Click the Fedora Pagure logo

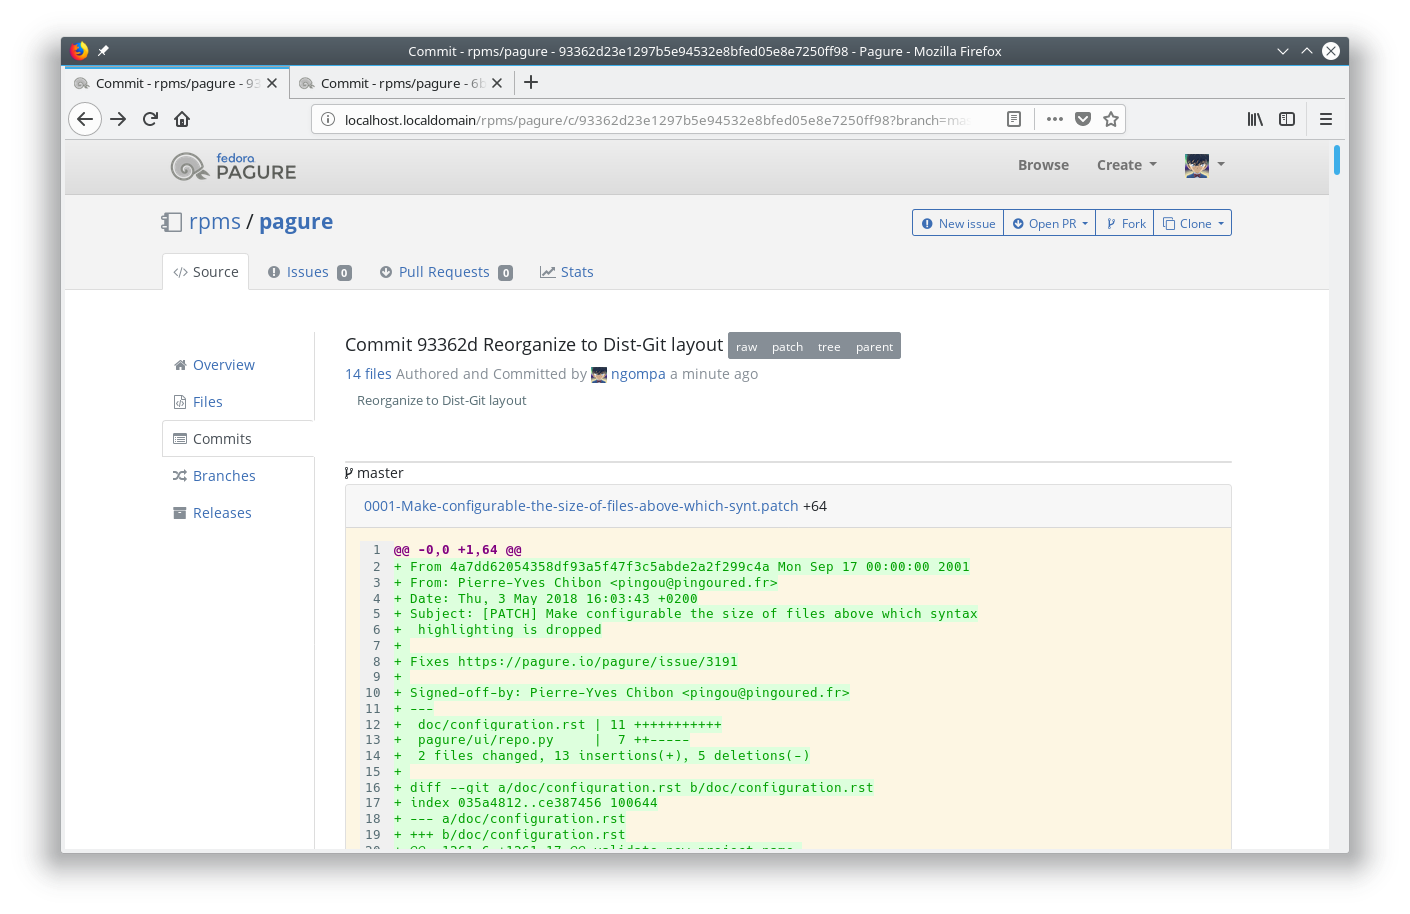233,166
